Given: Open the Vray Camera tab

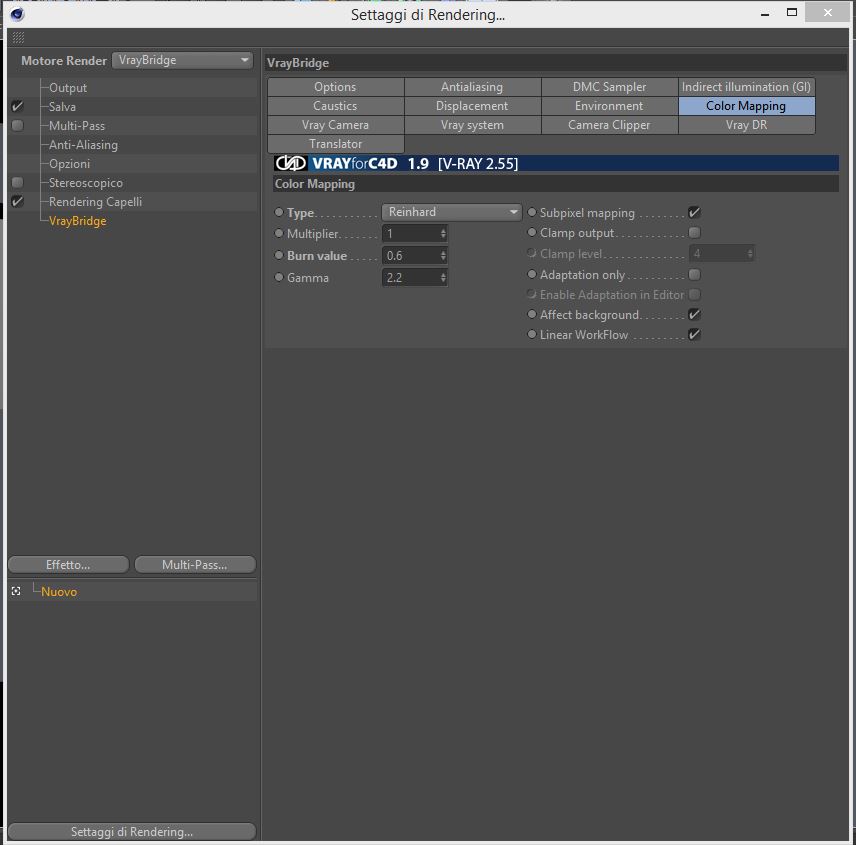Looking at the screenshot, I should tap(336, 125).
